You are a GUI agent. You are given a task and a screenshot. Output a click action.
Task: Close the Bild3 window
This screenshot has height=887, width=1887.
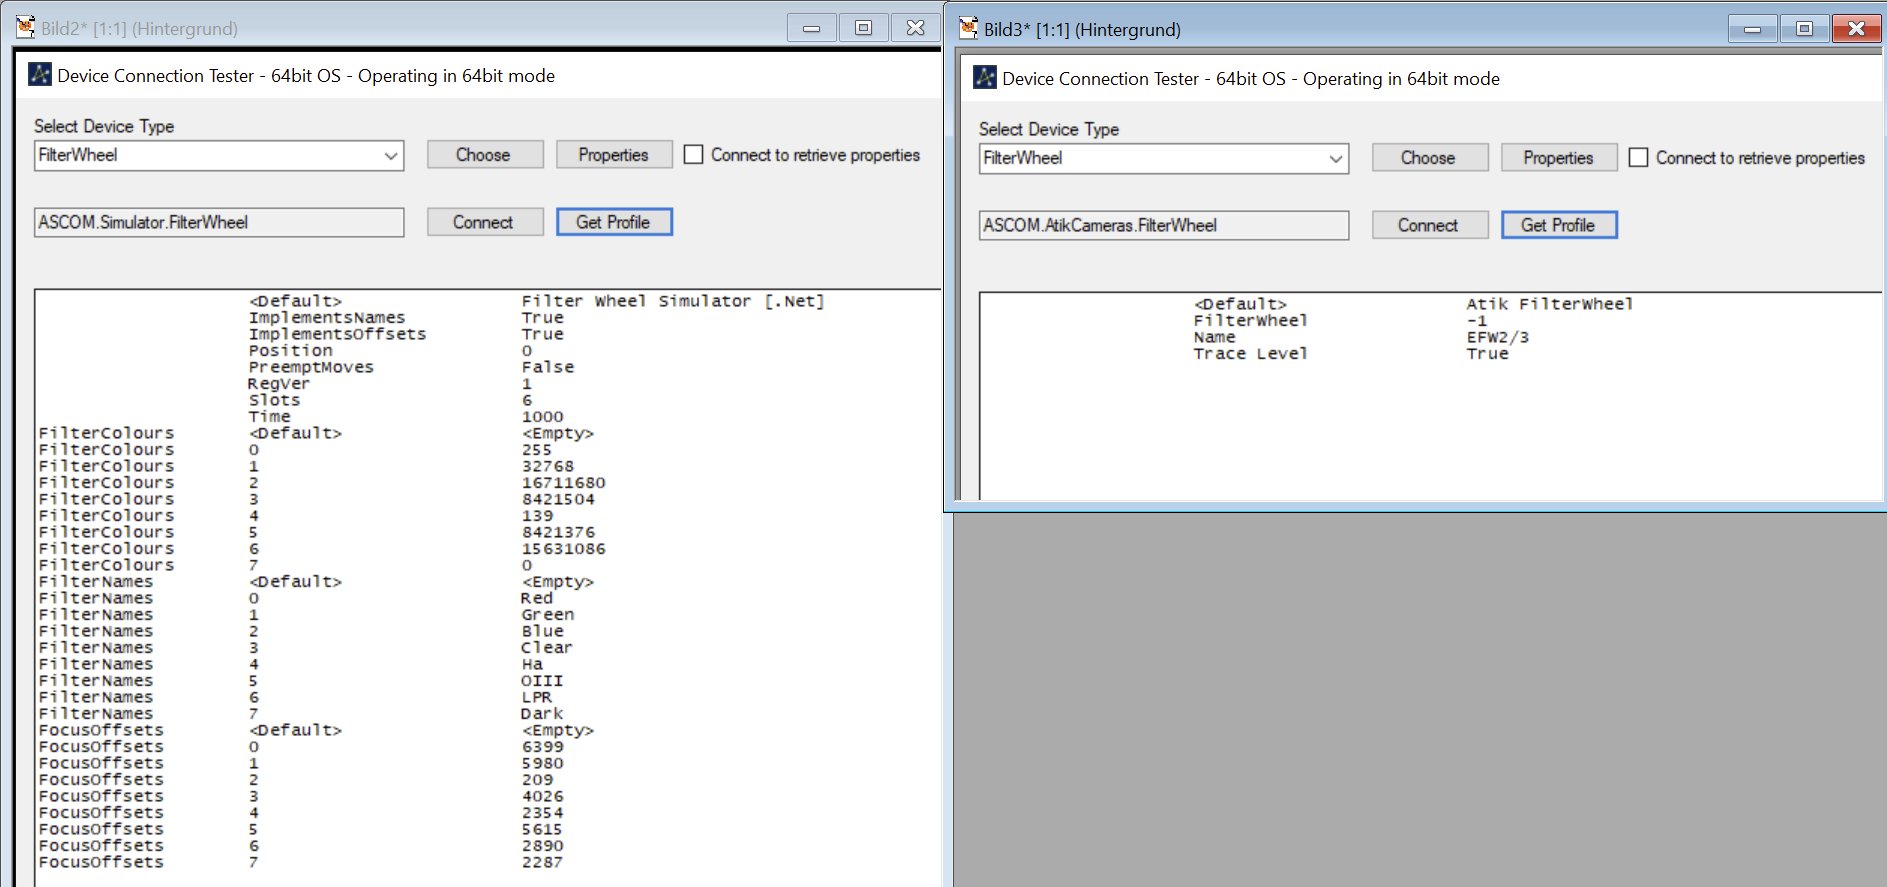coord(1856,29)
